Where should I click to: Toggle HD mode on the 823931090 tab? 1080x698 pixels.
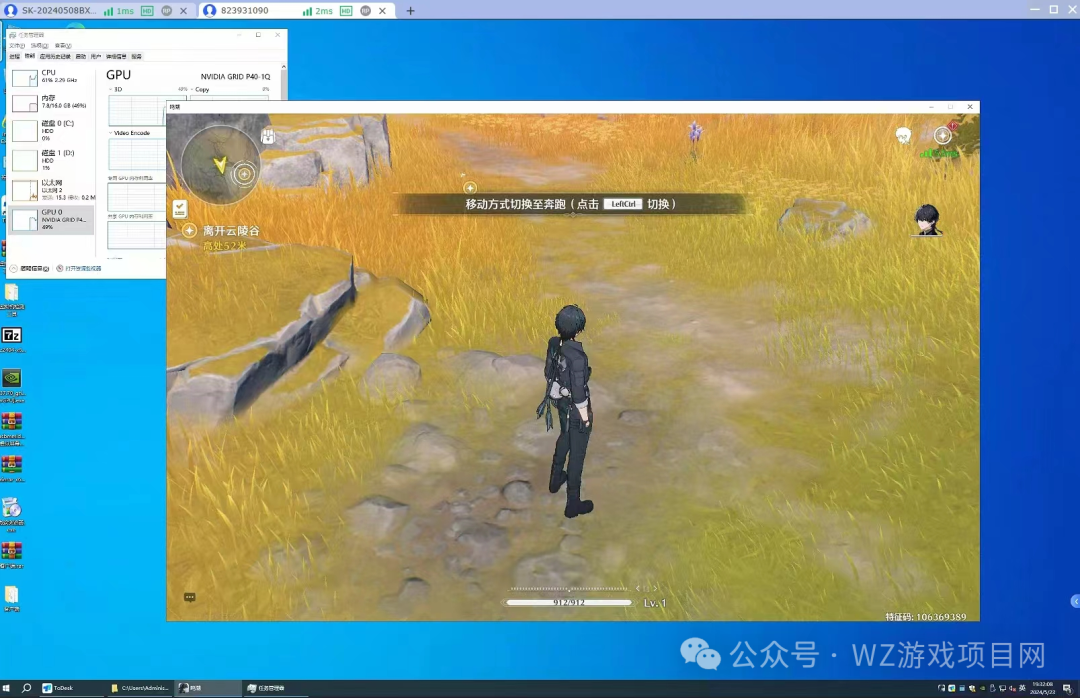click(x=345, y=10)
